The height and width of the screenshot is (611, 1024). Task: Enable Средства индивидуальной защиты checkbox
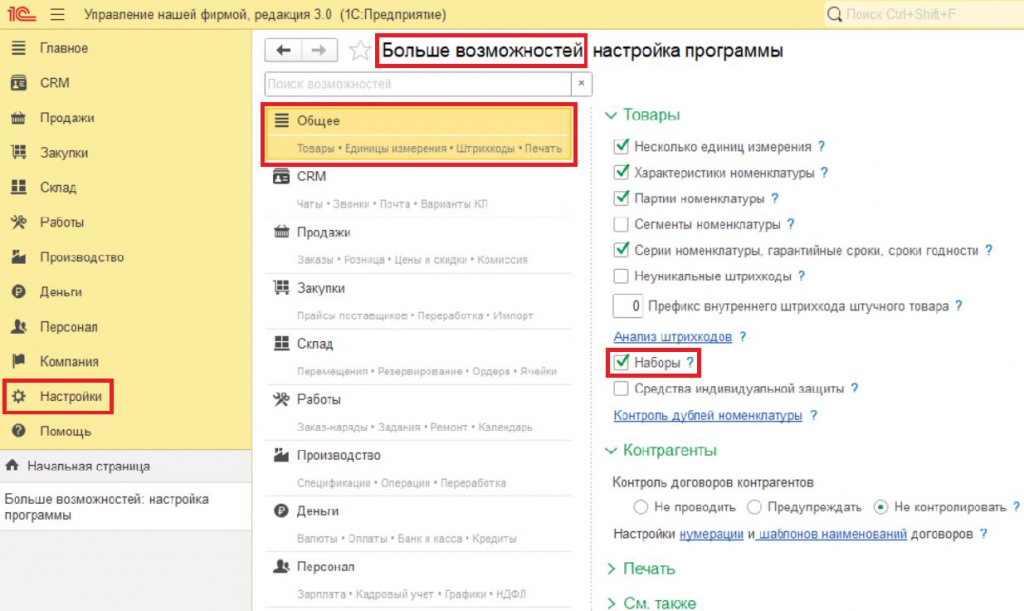[x=621, y=388]
